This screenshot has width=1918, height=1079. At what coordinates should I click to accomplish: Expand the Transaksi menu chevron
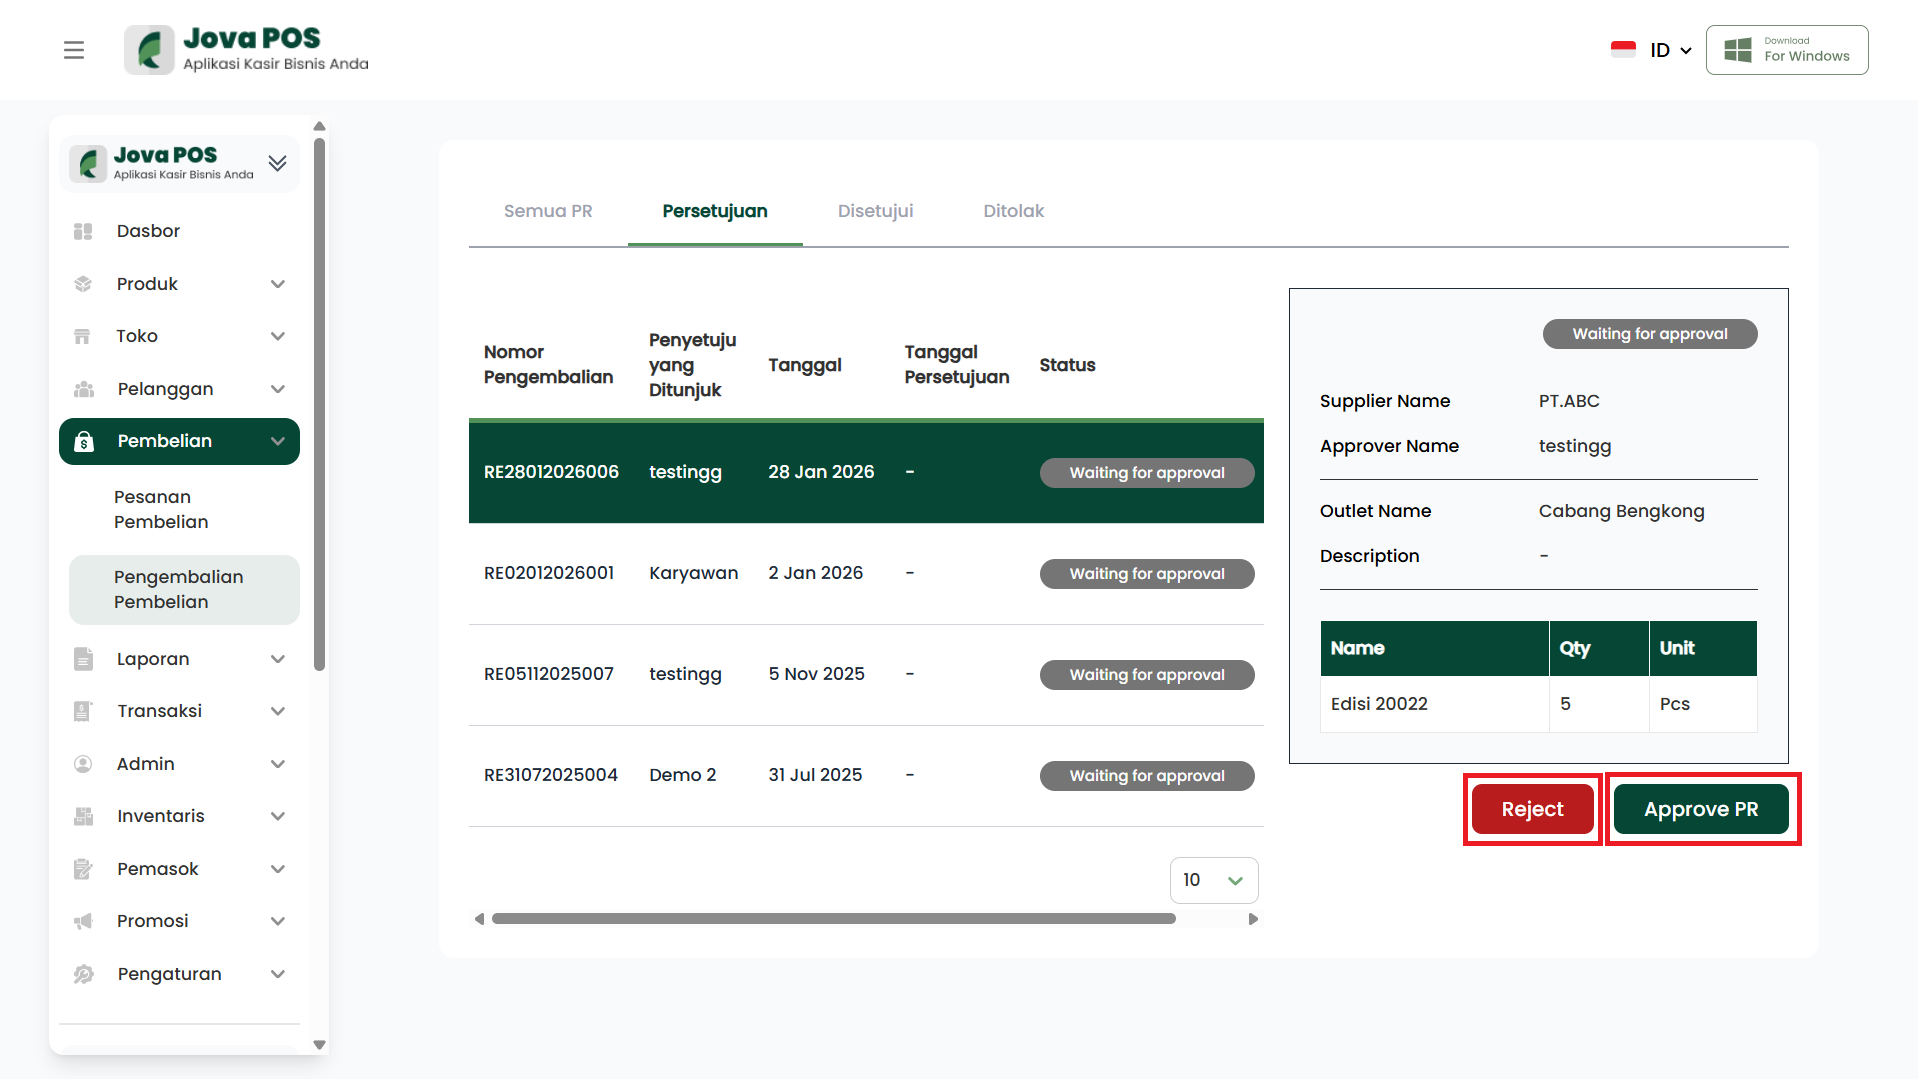278,711
